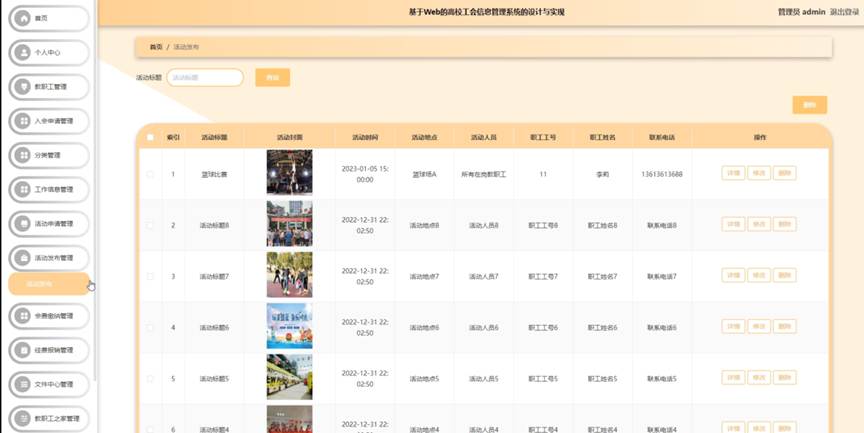Click the shield icon beside 教职工管理
Screen dimensions: 864x433
(x=23, y=86)
